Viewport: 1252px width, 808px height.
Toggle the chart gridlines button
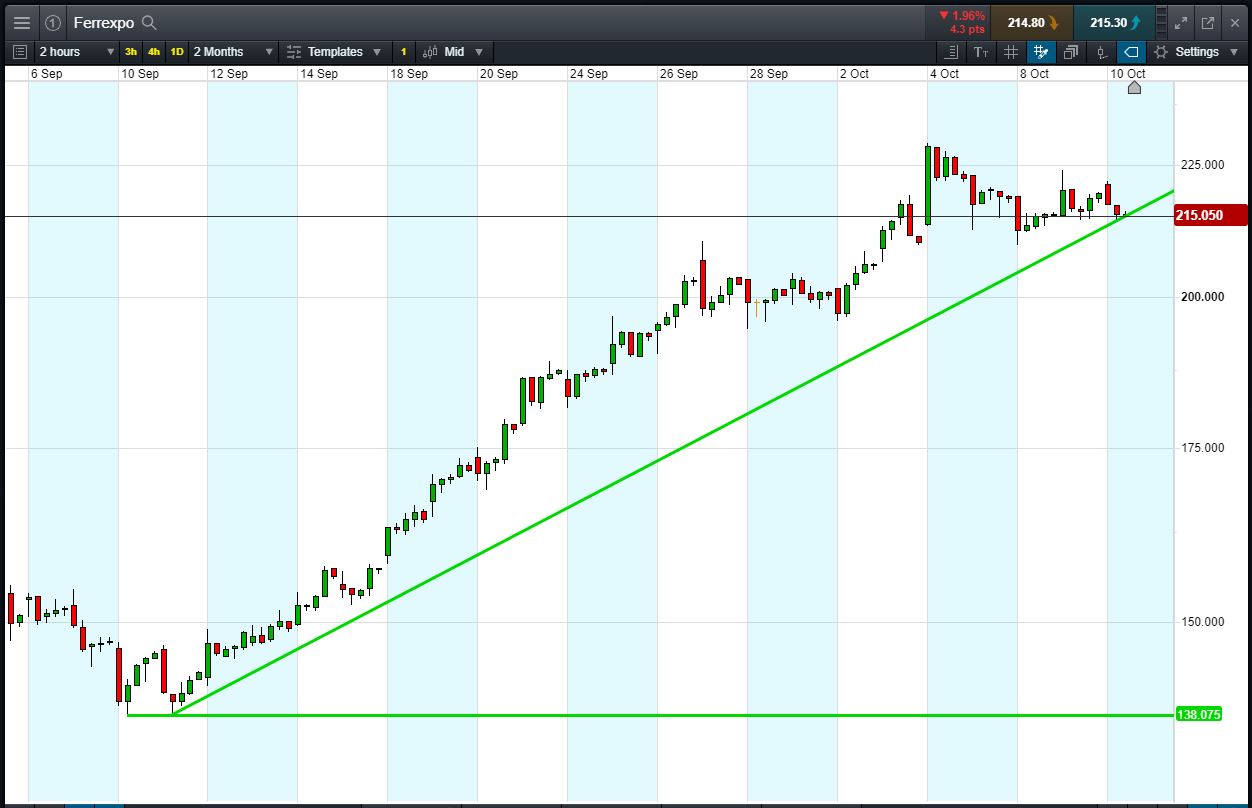pyautogui.click(x=1011, y=52)
